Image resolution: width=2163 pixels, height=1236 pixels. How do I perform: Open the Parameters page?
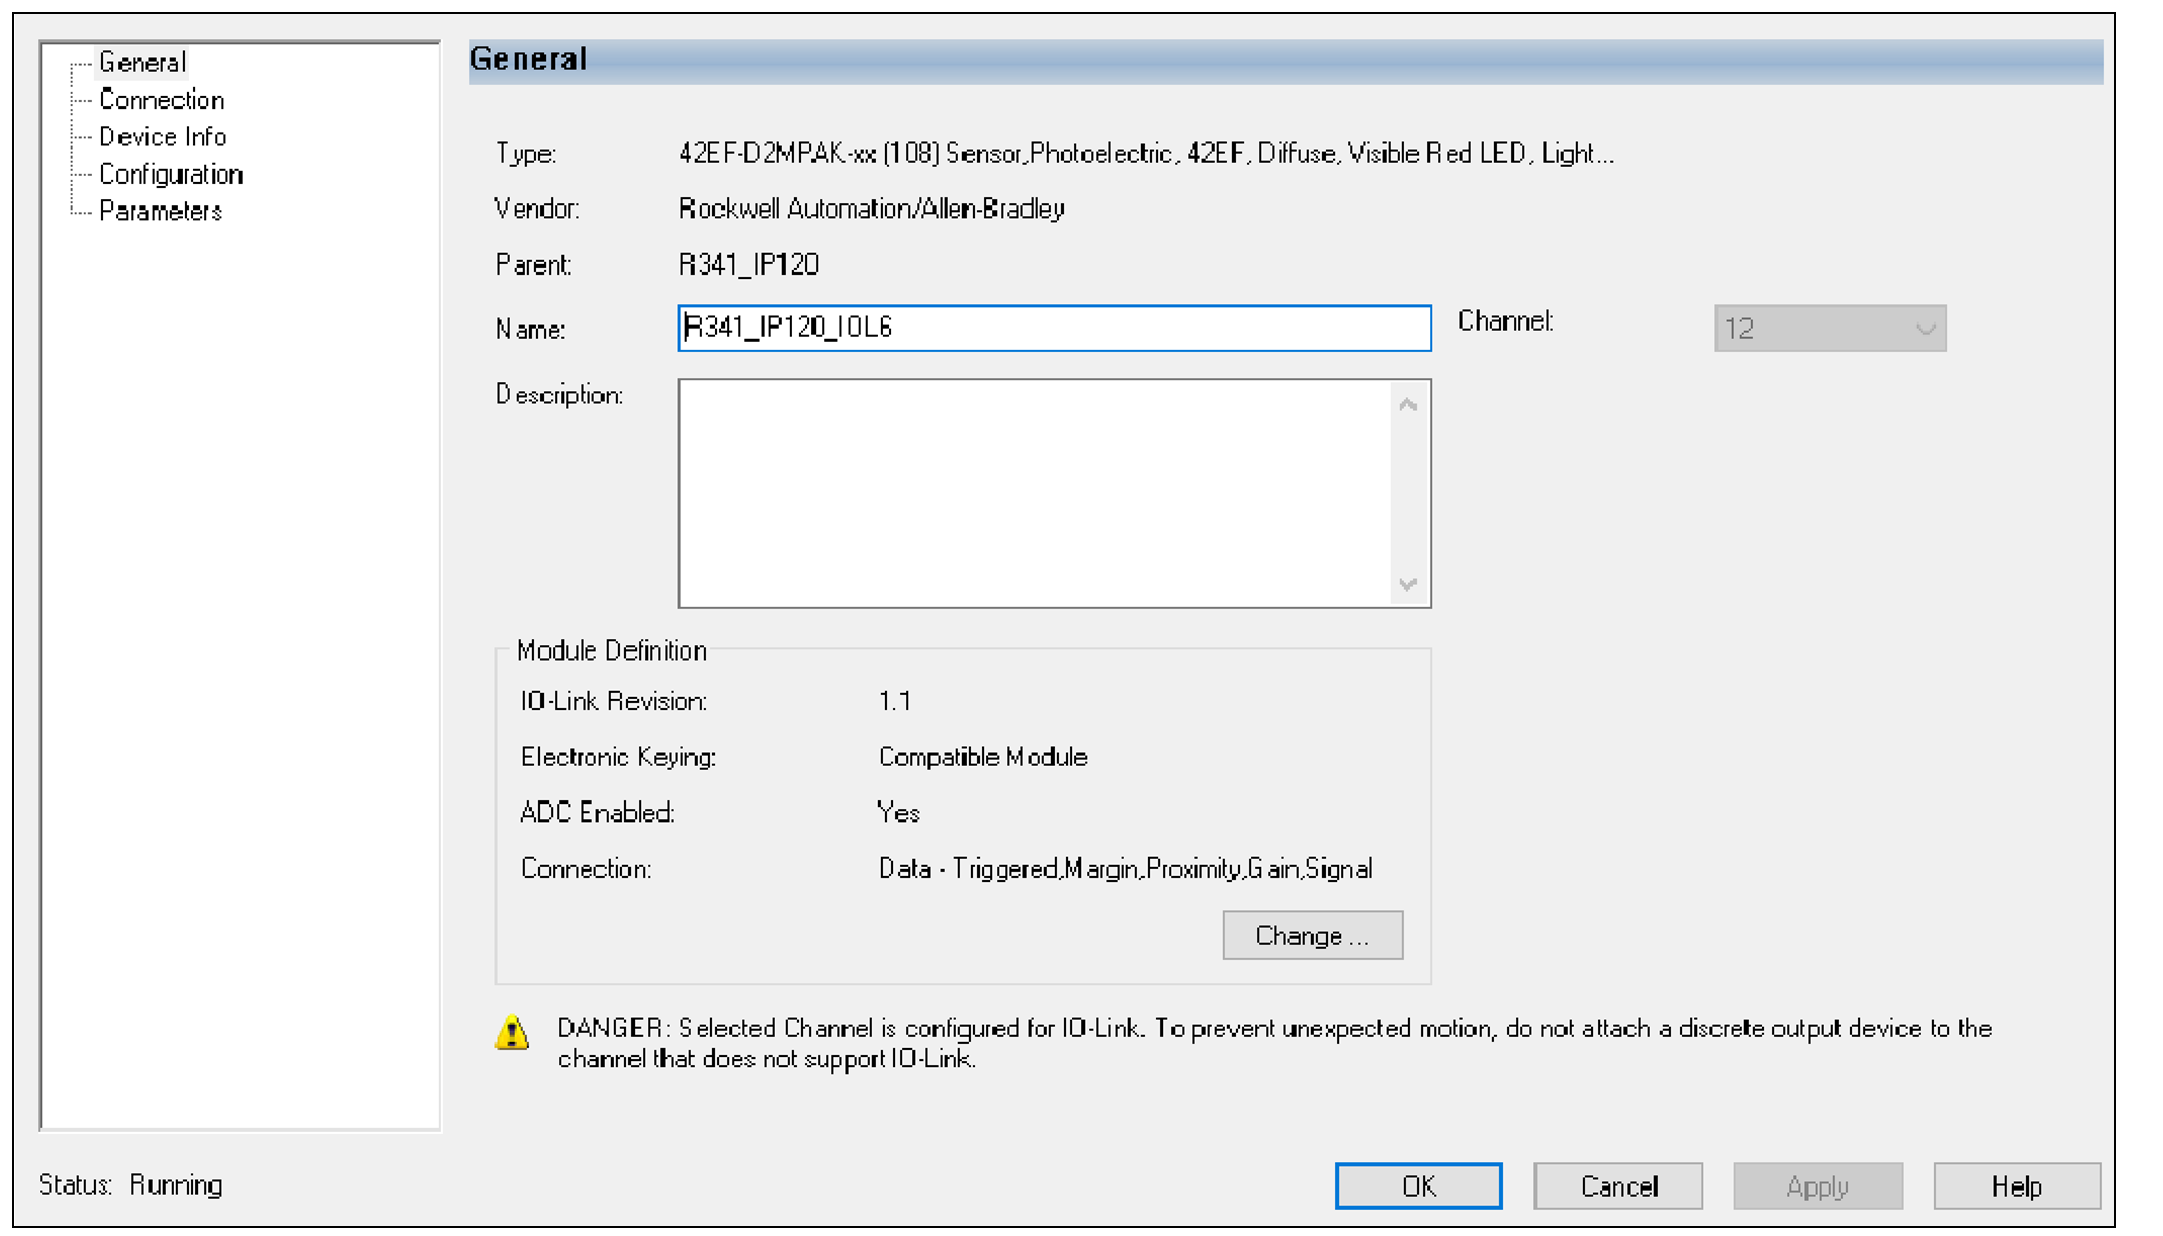160,211
